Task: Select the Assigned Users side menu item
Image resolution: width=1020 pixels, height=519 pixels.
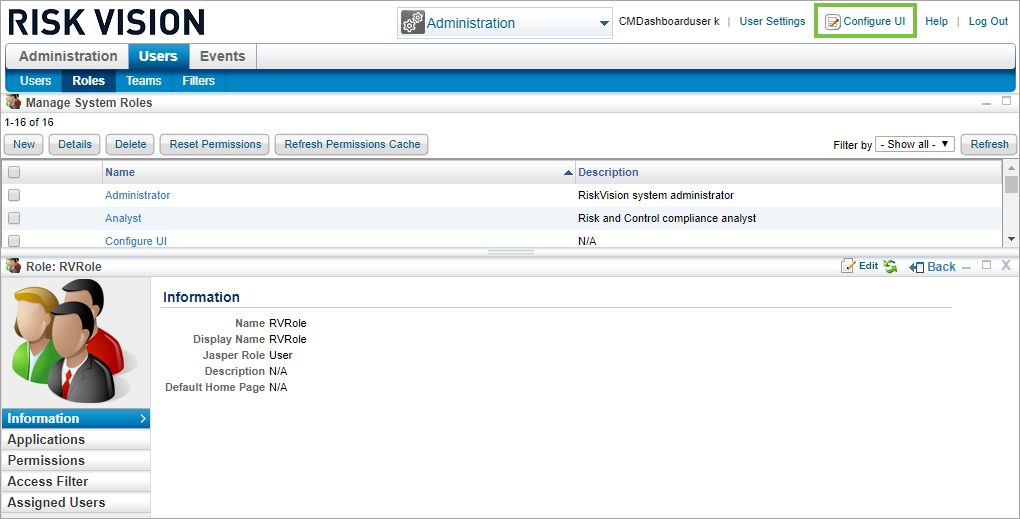Action: (75, 503)
